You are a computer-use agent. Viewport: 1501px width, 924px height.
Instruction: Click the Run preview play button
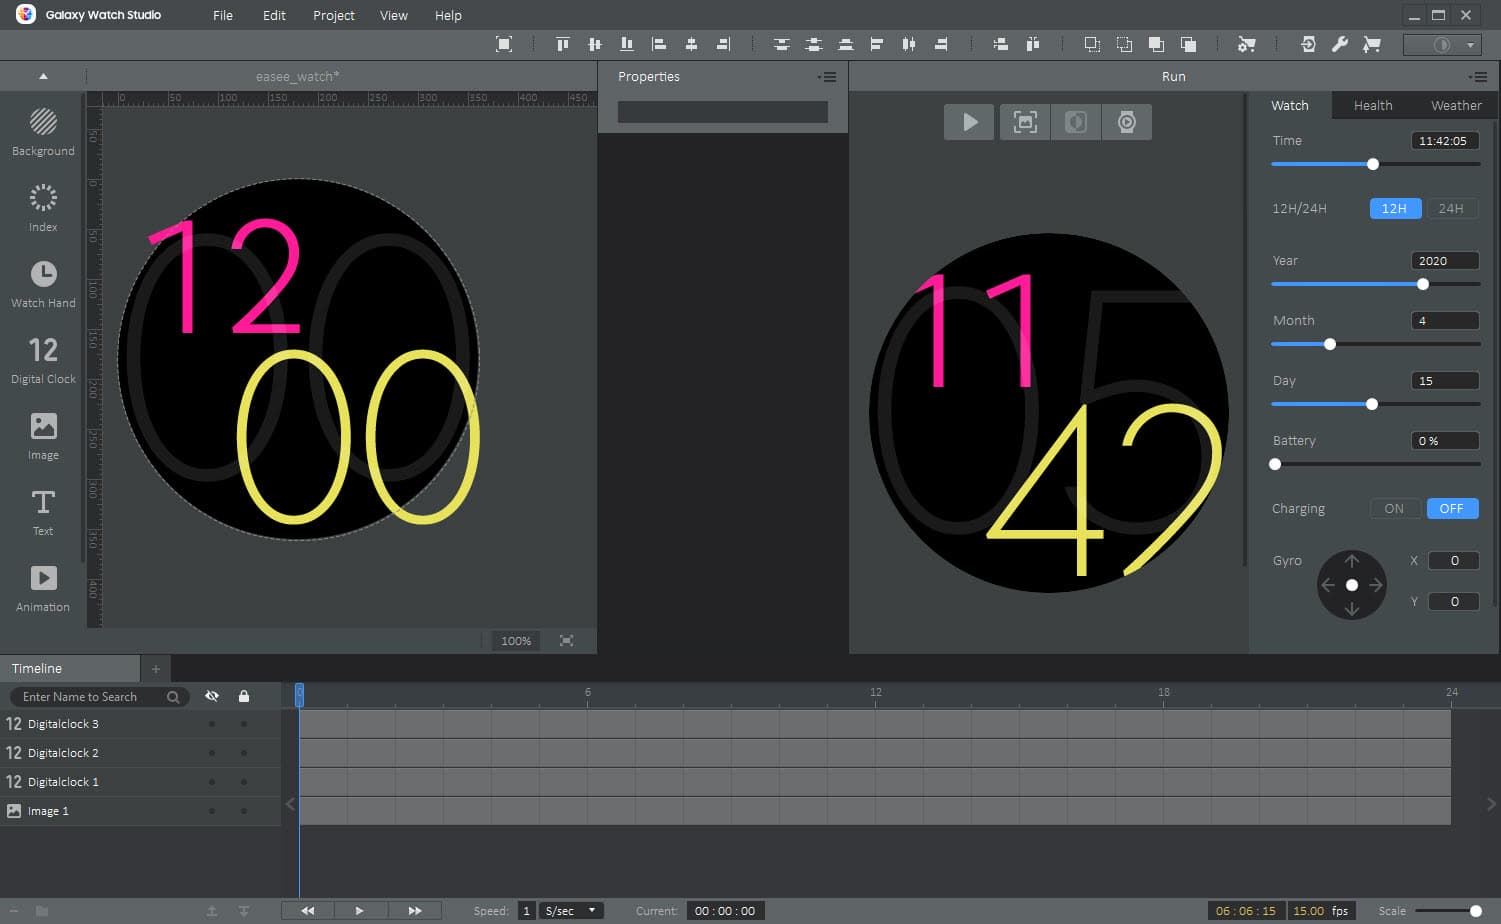coord(969,122)
